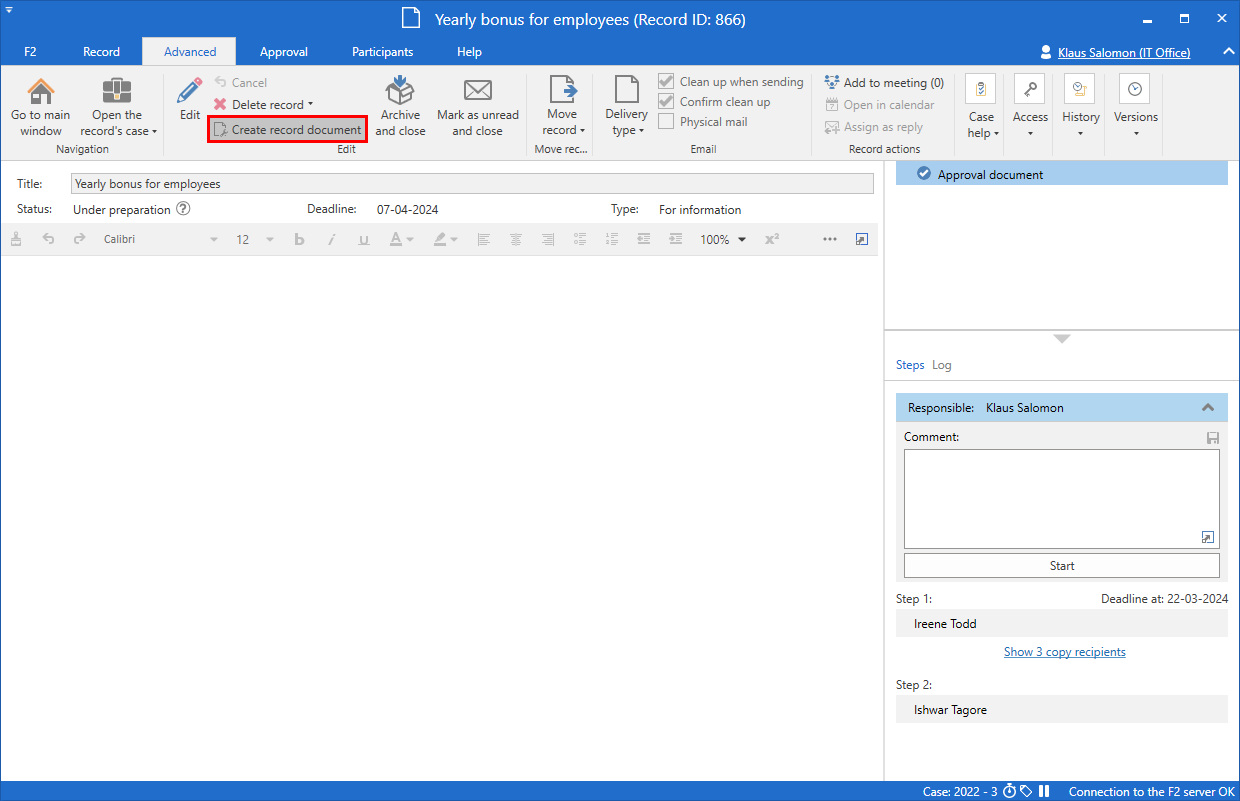Click Show 3 copy recipients link
This screenshot has height=801, width=1240.
point(1064,652)
